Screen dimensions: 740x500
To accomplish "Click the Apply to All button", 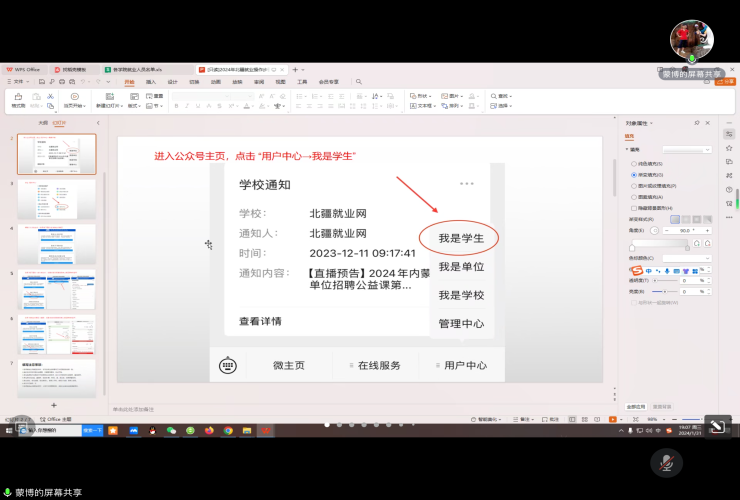I will 636,407.
